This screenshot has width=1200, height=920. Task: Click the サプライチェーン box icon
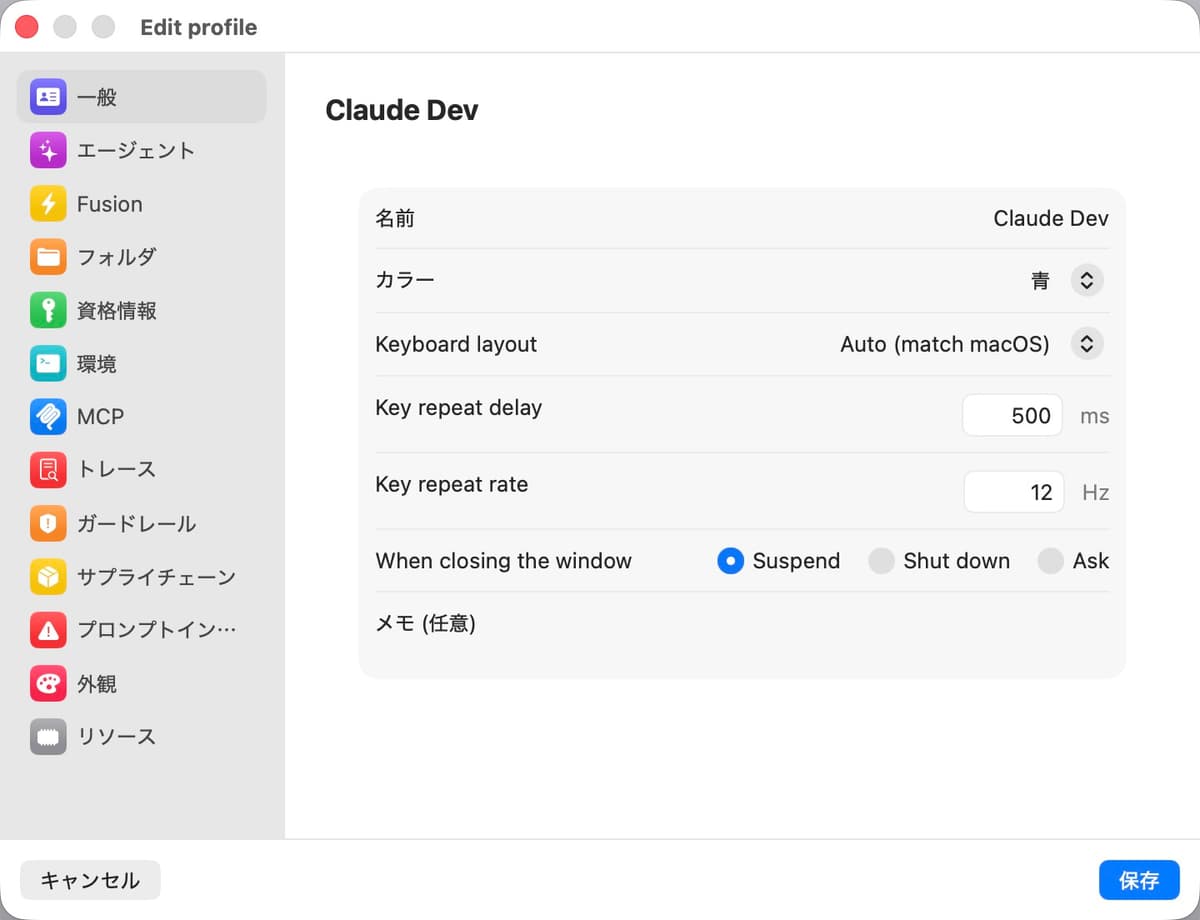coord(48,577)
